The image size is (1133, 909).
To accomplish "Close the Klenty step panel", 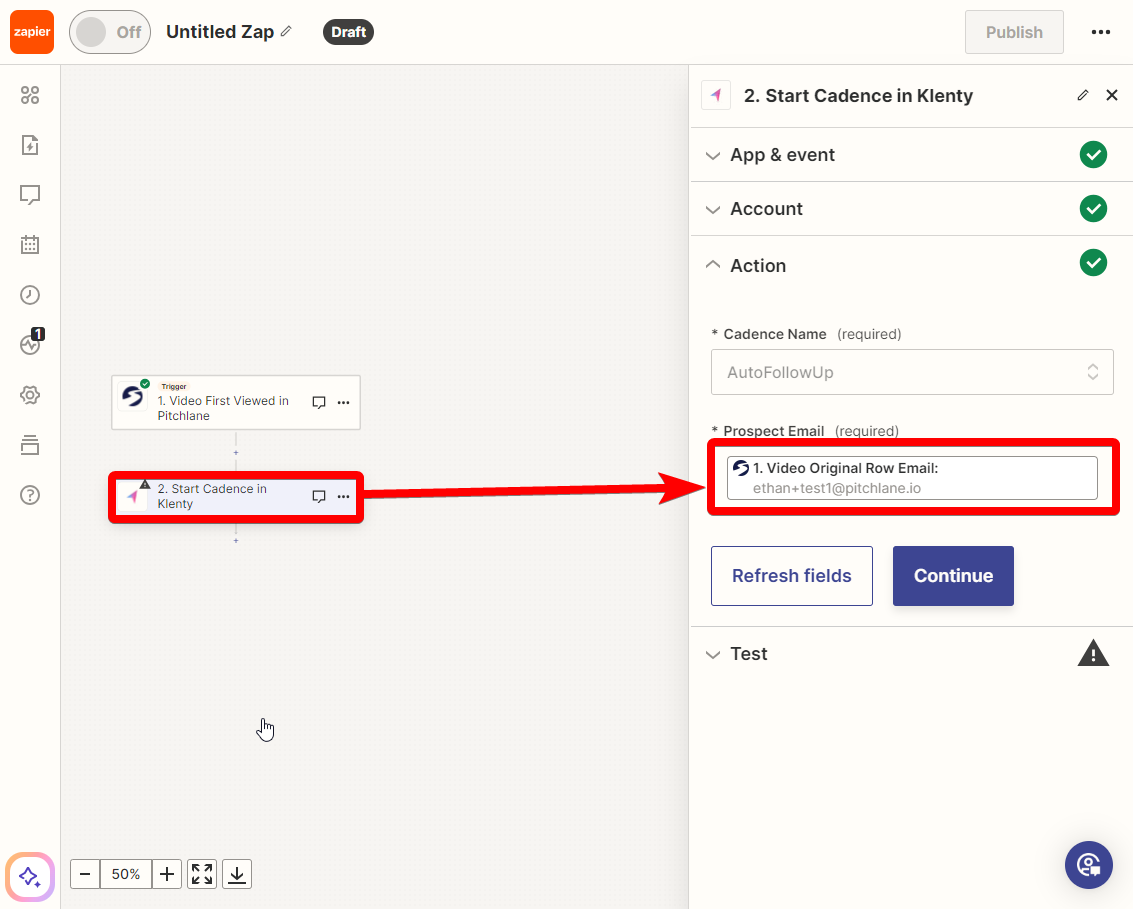I will pos(1112,95).
